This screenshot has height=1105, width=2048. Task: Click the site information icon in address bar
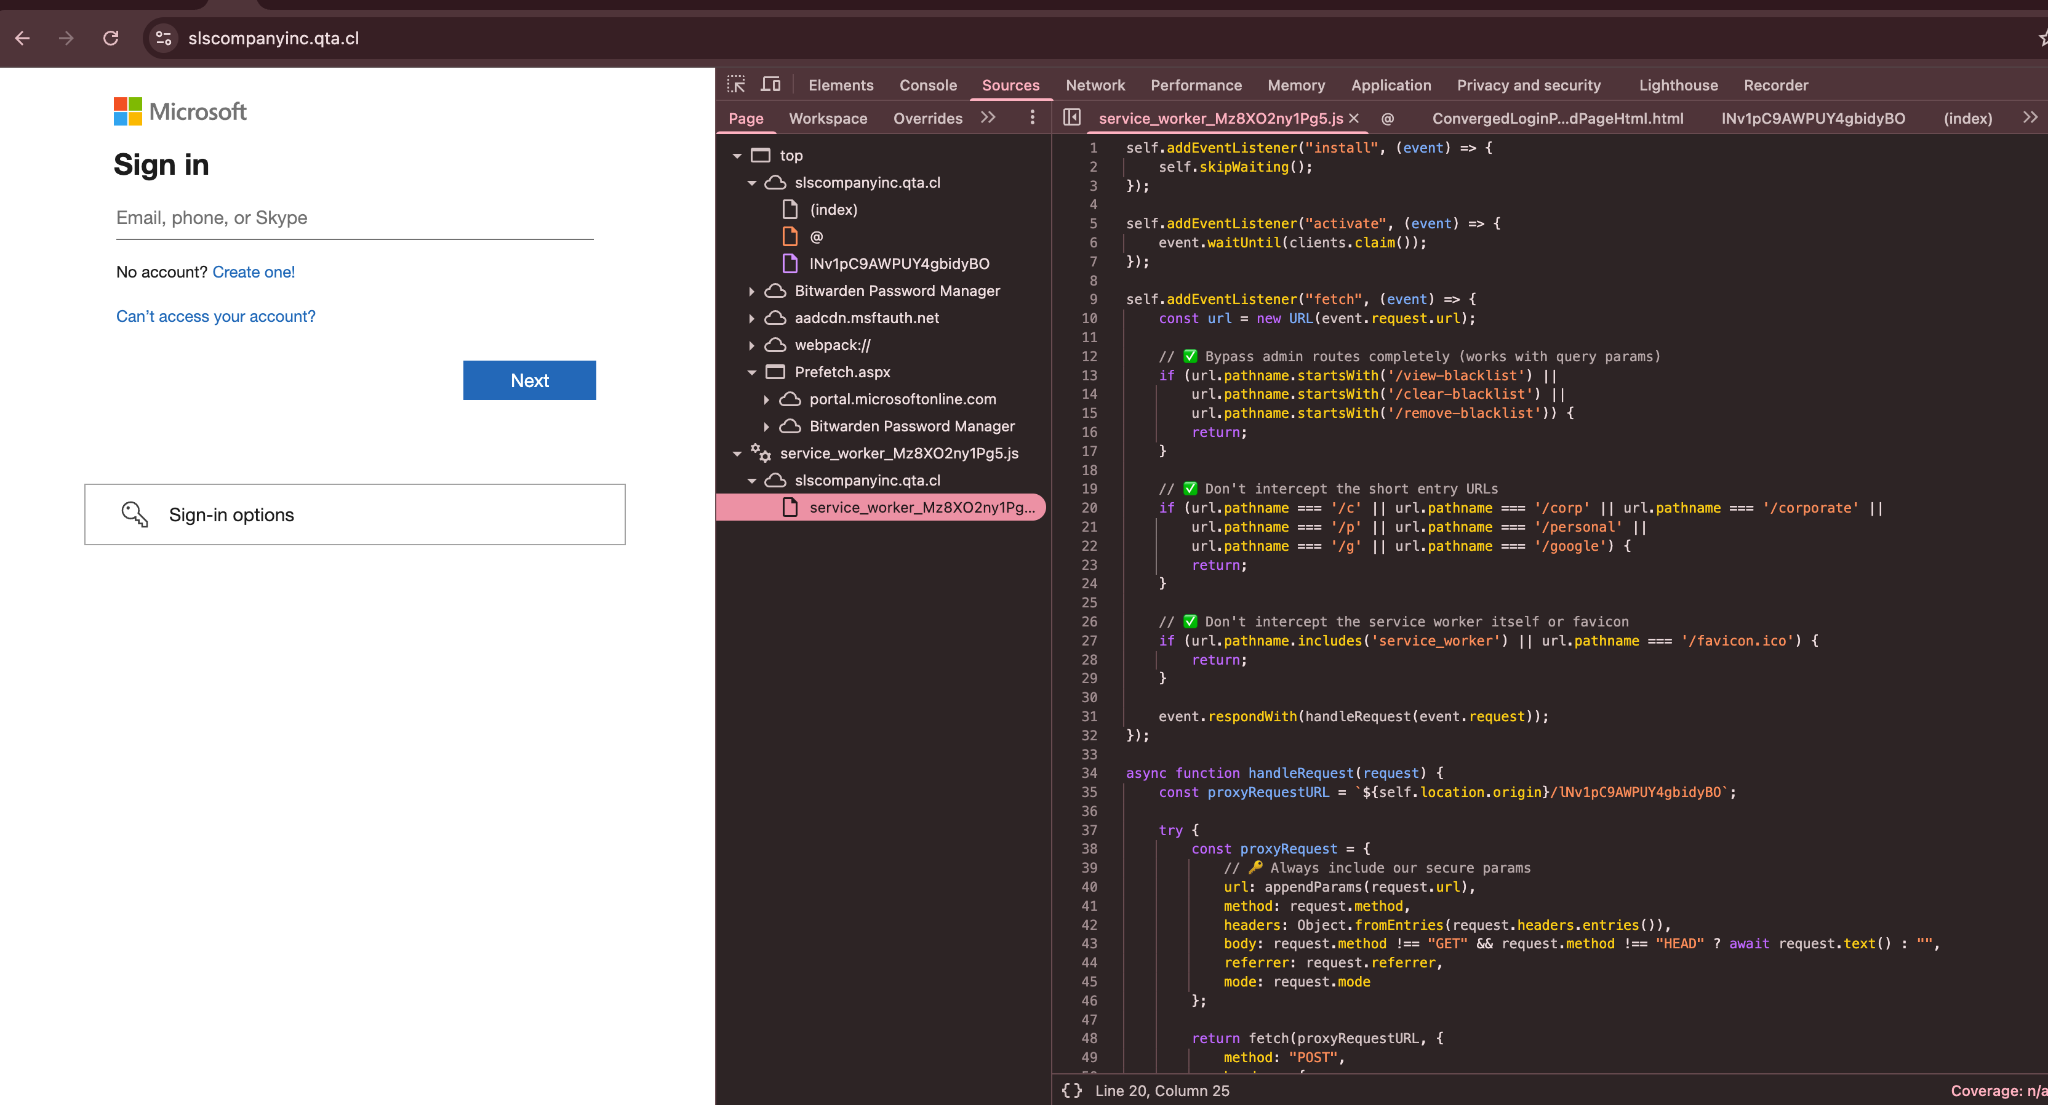tap(163, 38)
